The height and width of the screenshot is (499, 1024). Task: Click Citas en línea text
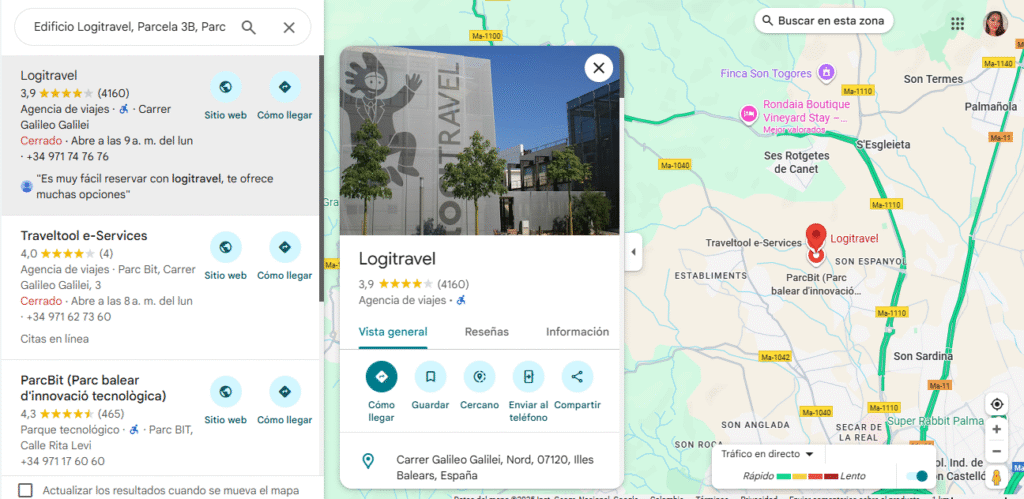point(54,339)
